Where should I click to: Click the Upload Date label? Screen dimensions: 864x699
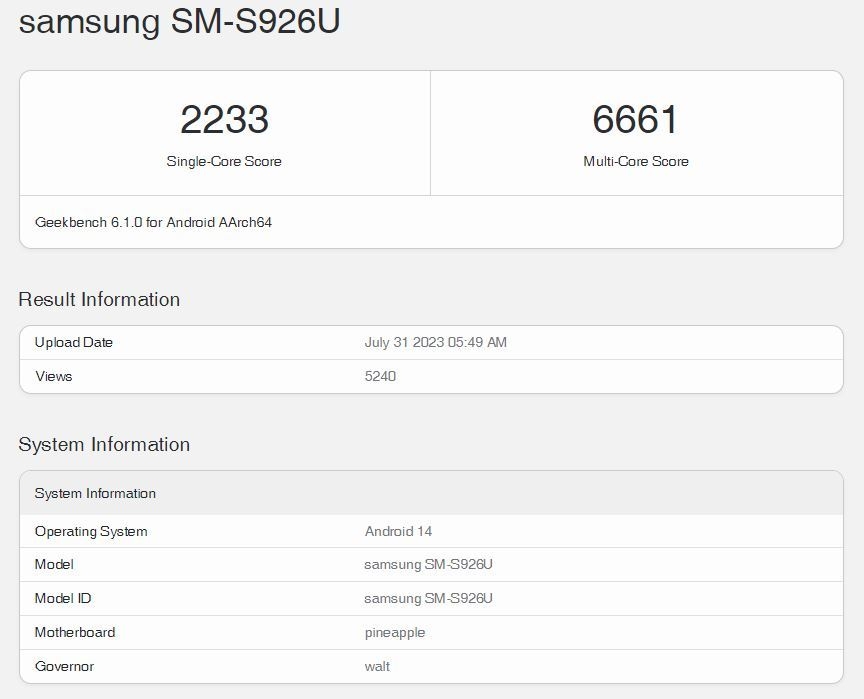click(x=74, y=343)
